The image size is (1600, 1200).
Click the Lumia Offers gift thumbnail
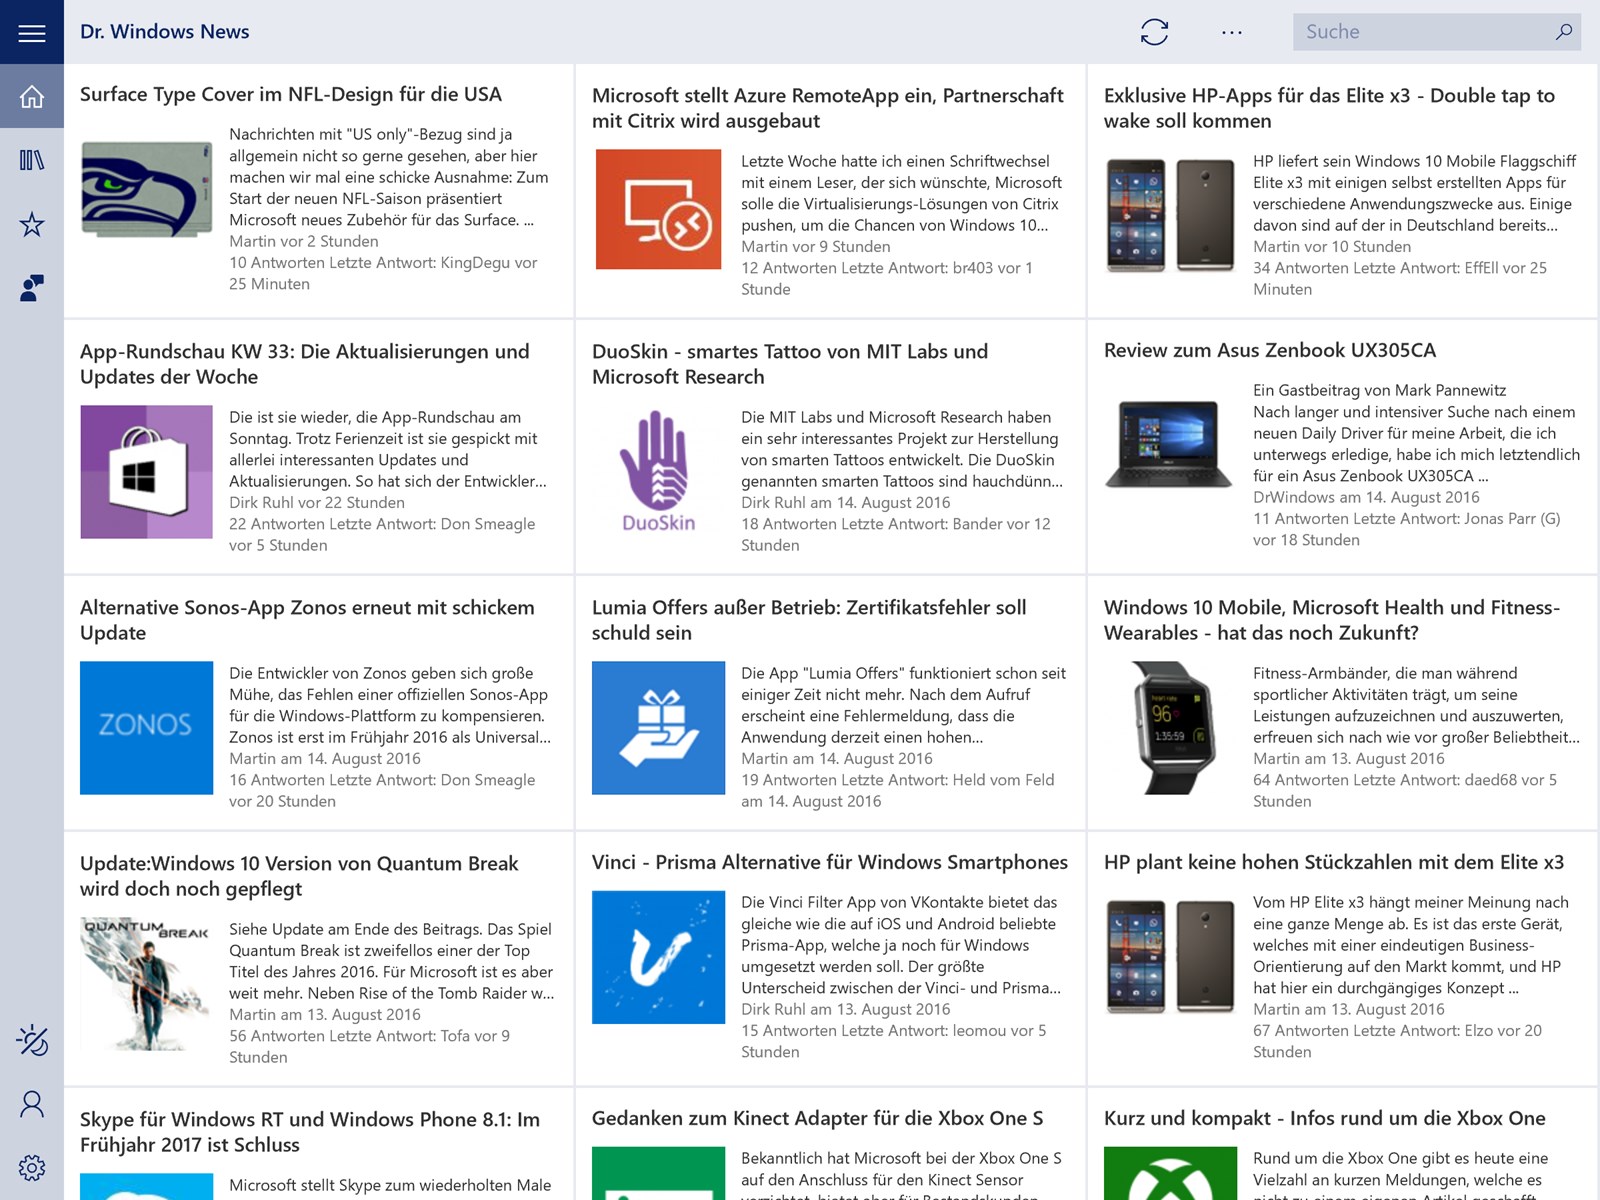pos(658,728)
